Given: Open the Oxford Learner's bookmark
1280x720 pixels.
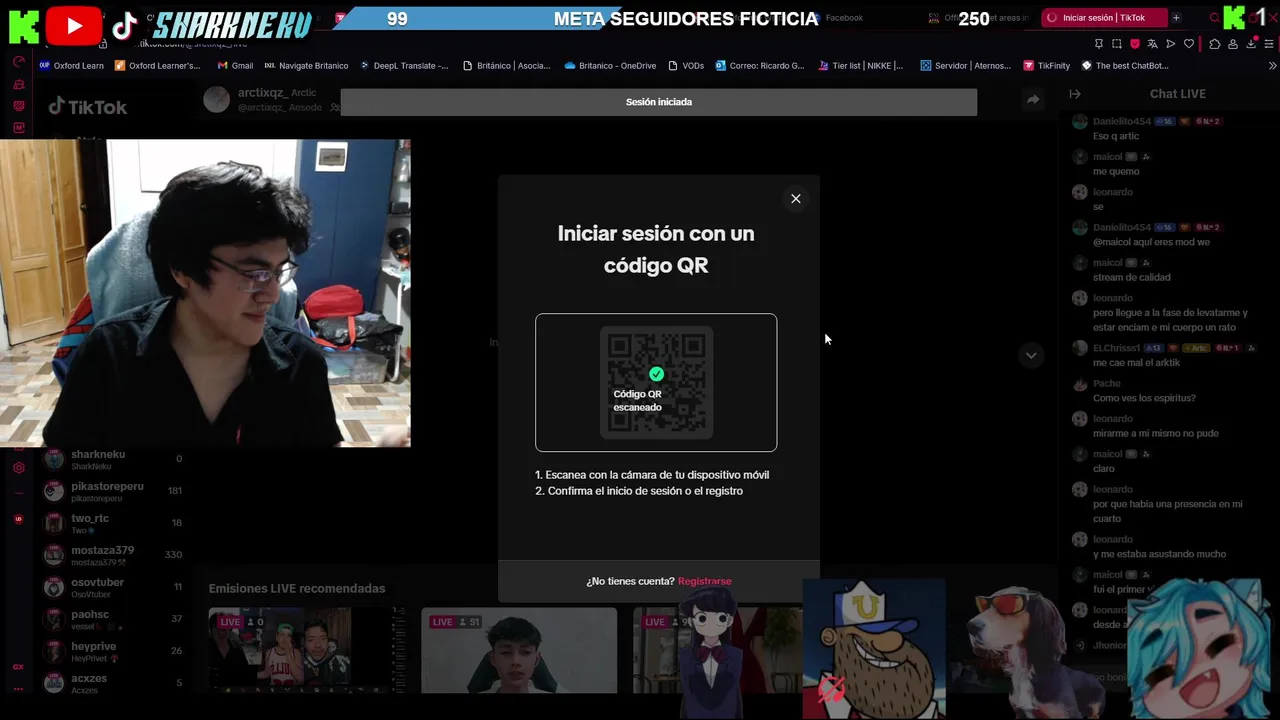Looking at the screenshot, I should (157, 66).
